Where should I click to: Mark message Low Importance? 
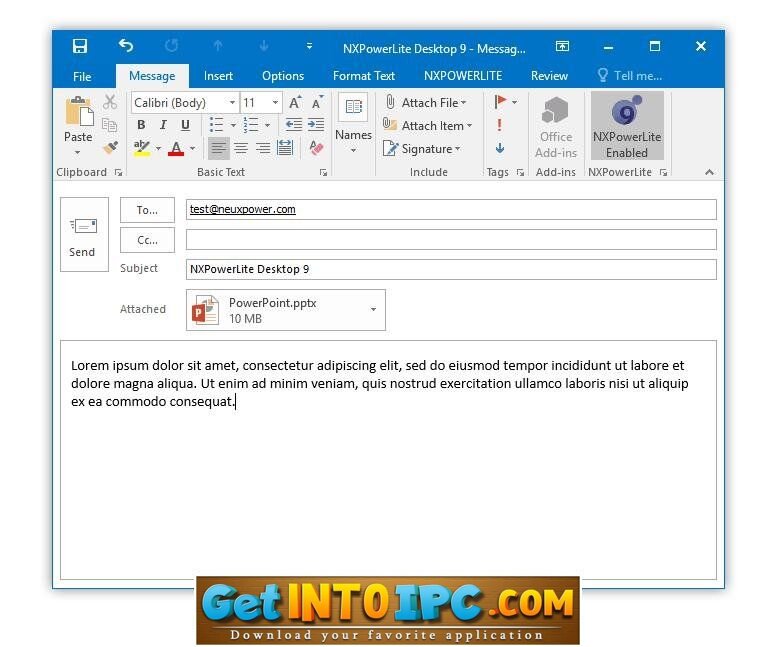tap(500, 148)
